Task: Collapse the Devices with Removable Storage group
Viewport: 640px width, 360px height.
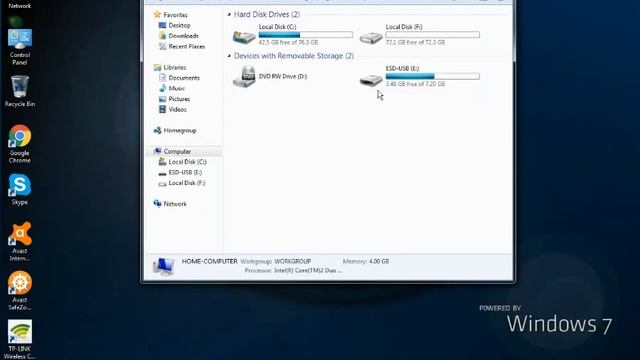Action: (229, 56)
